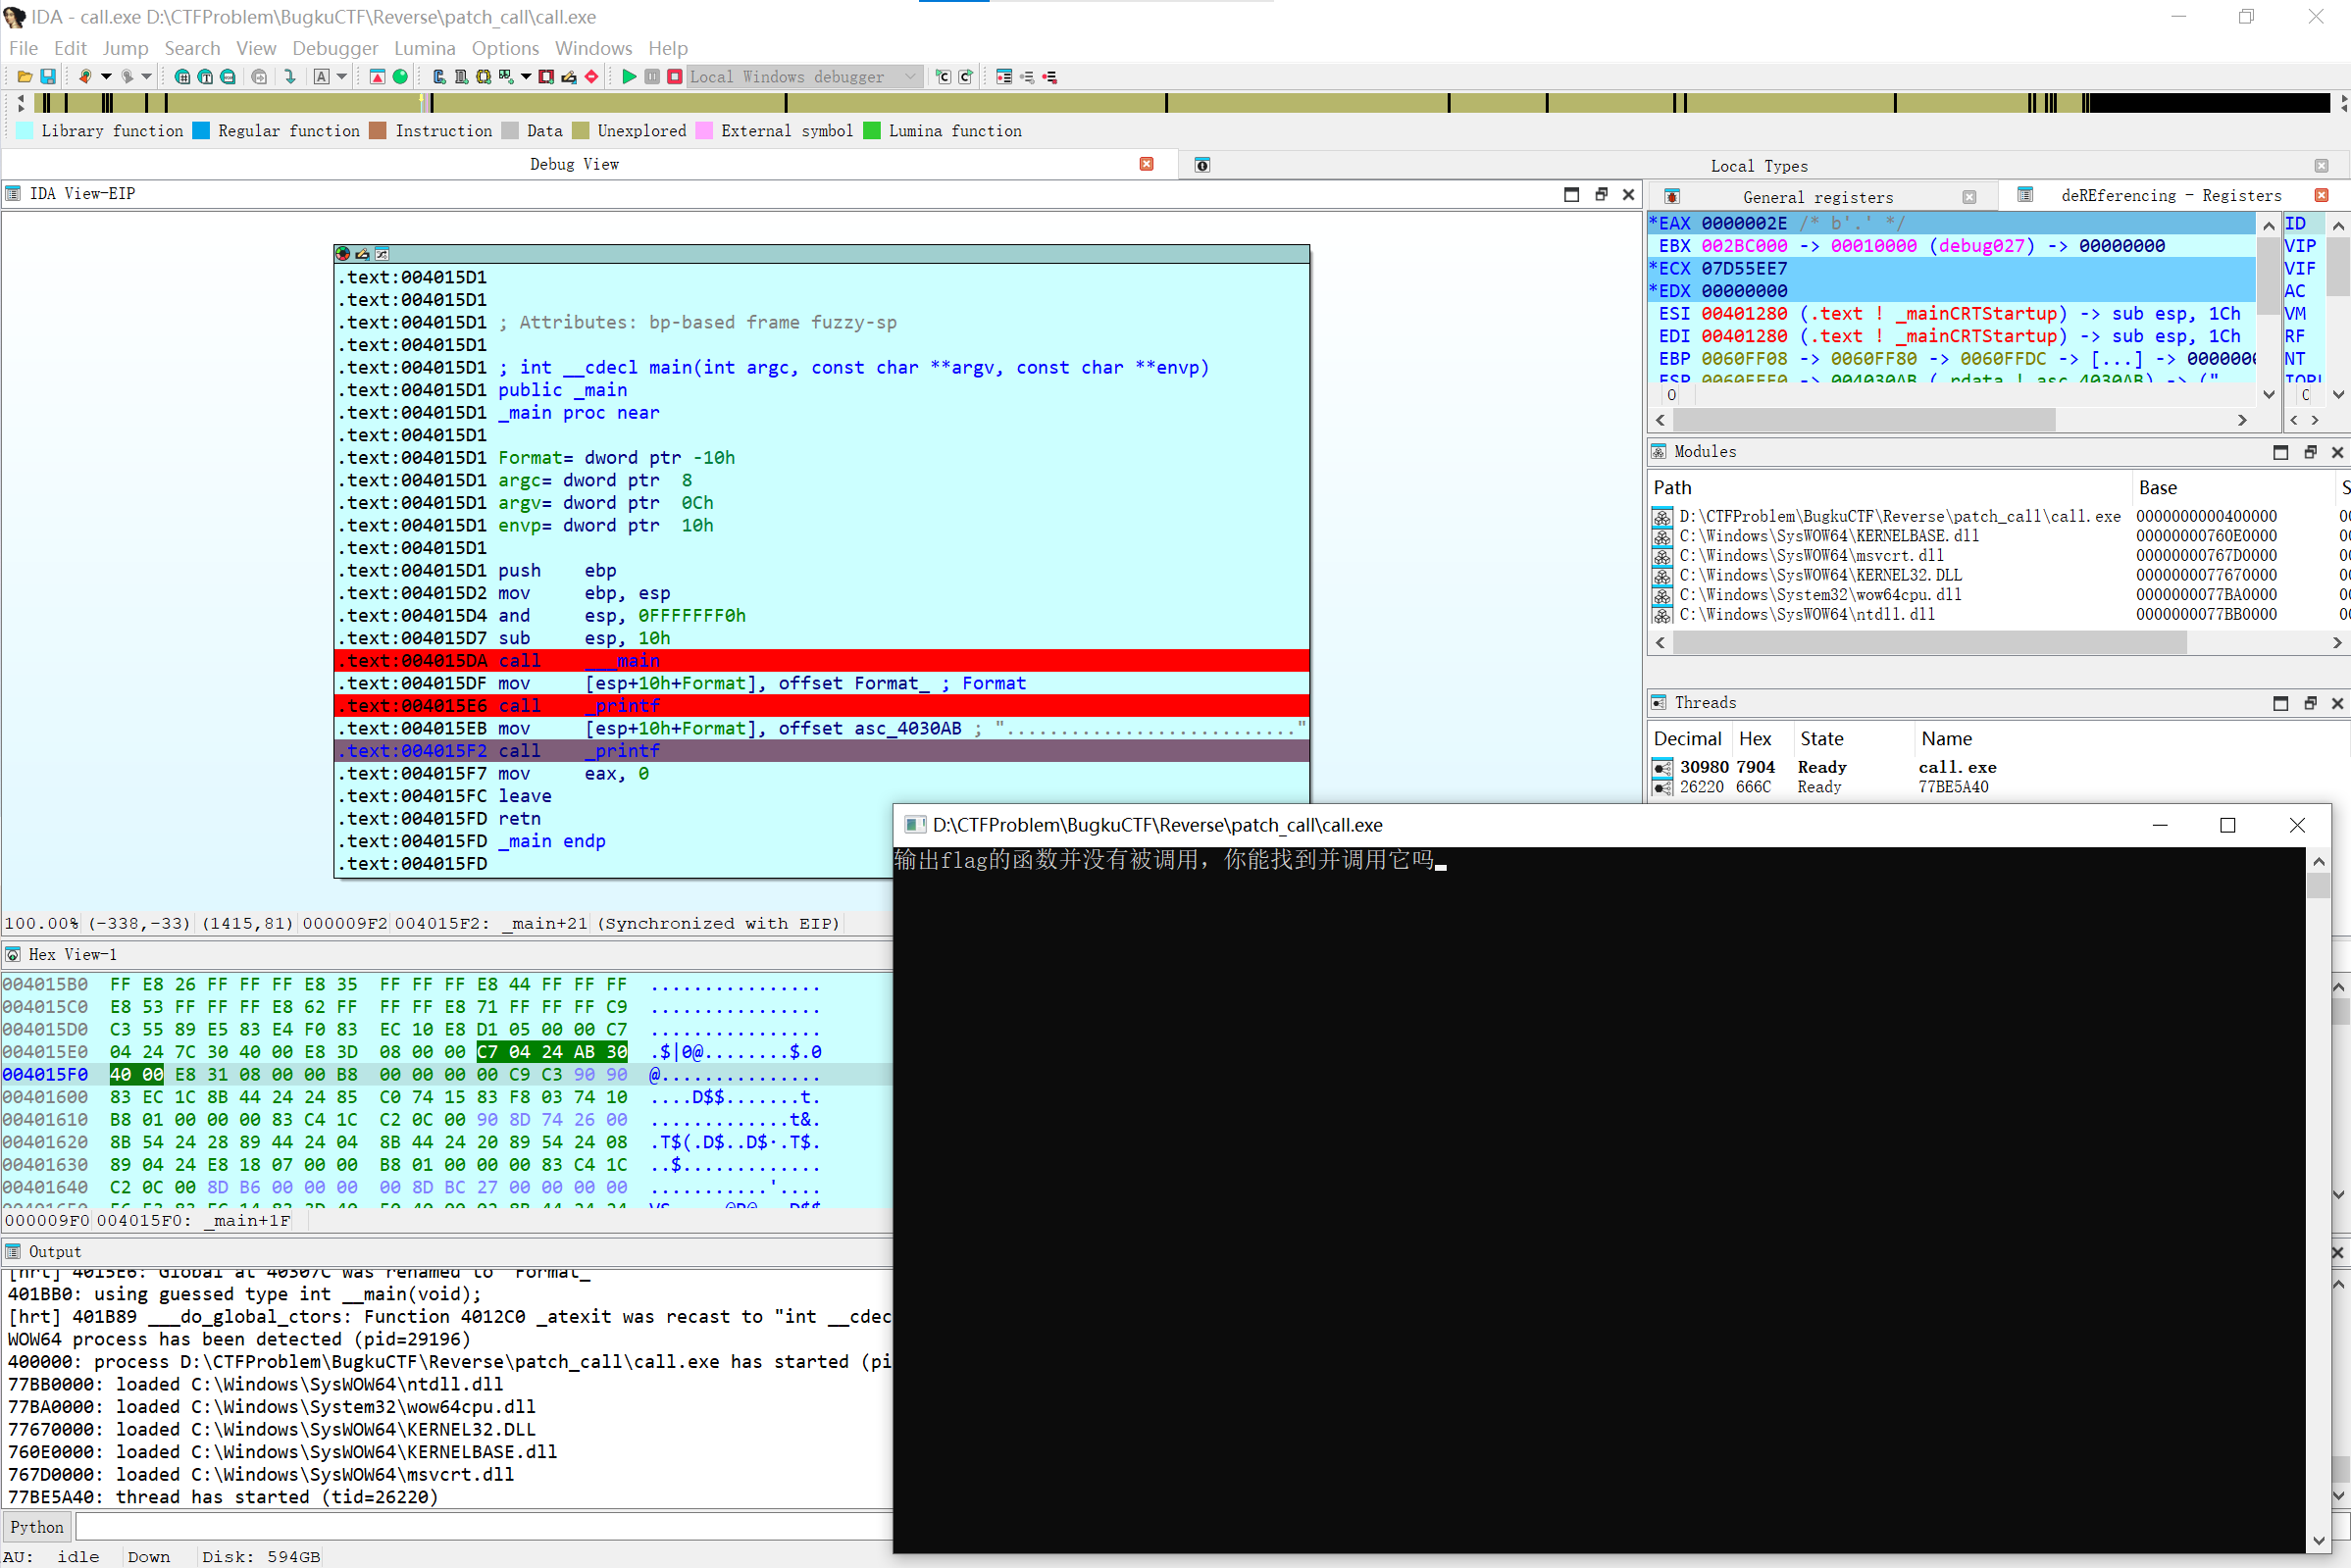Click the Python button near the command line
Viewport: 2351px width, 1568px height.
[x=36, y=1527]
